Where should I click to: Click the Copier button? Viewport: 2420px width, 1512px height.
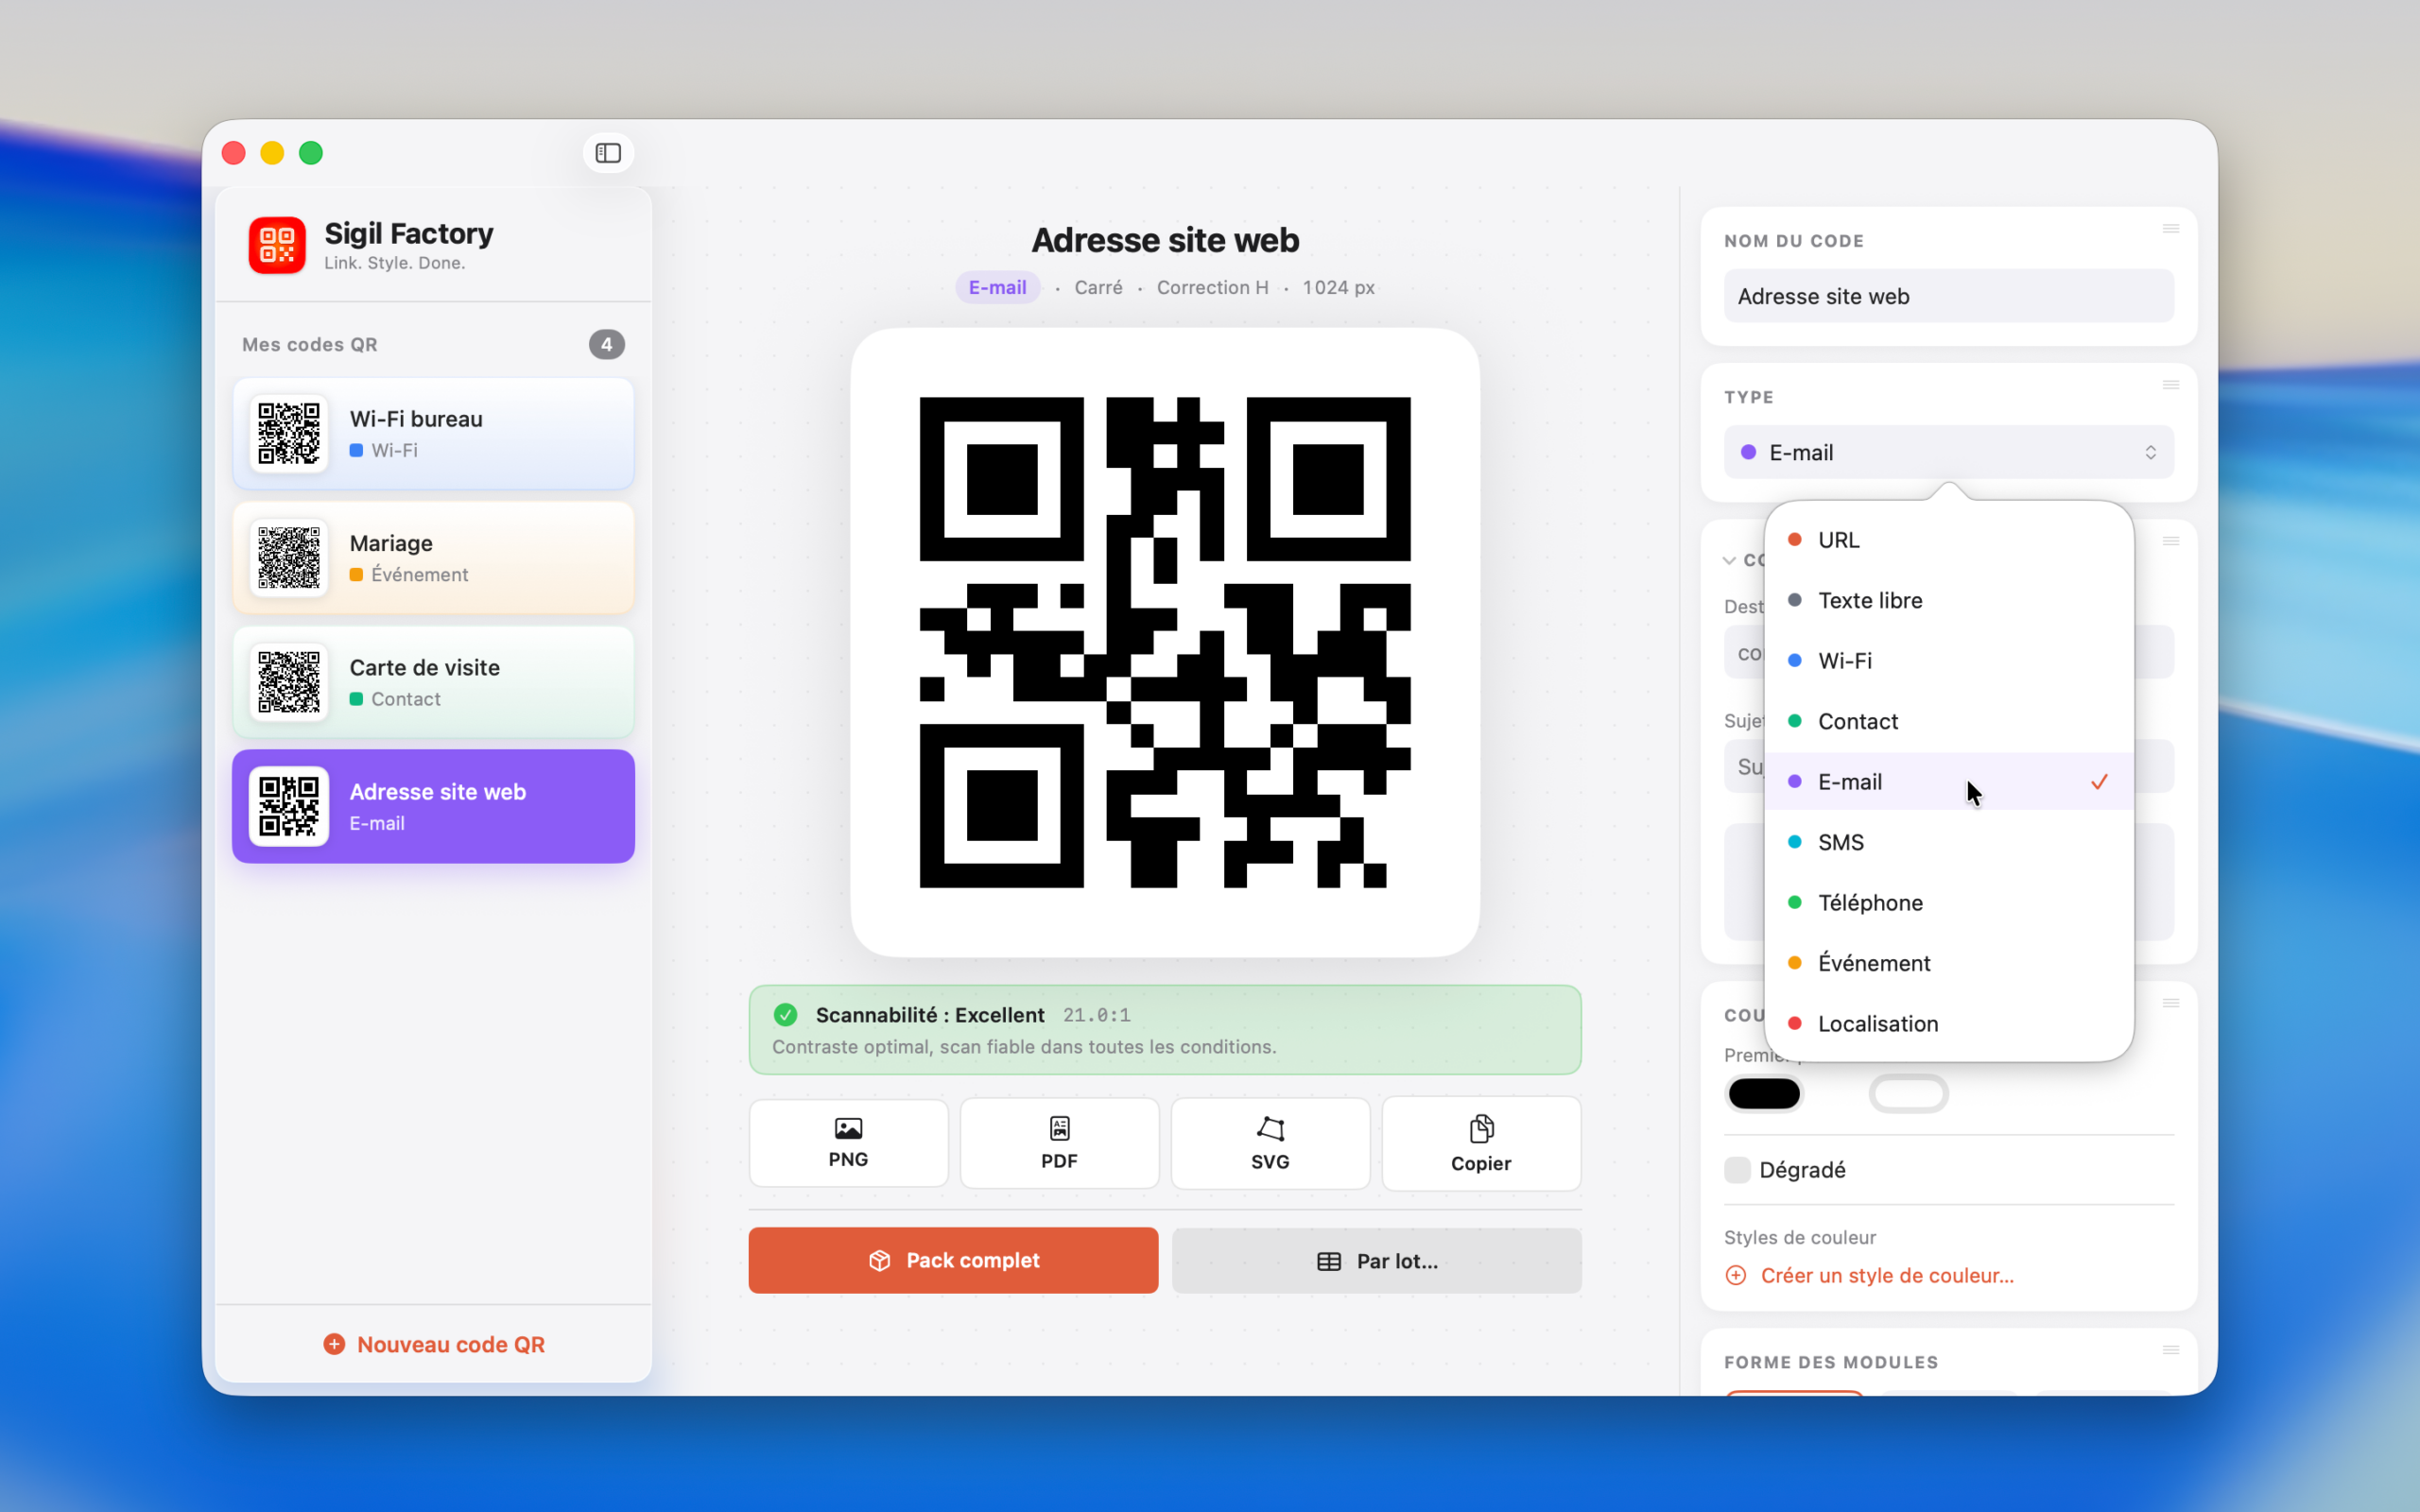[x=1481, y=1143]
